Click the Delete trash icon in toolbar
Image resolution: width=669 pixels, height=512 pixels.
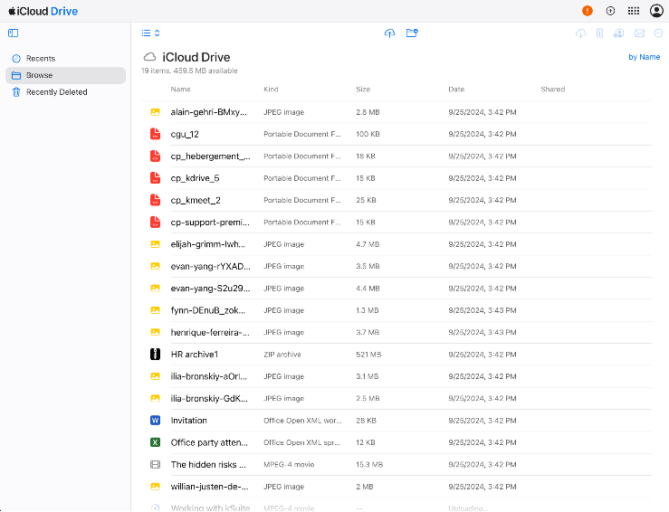(599, 33)
